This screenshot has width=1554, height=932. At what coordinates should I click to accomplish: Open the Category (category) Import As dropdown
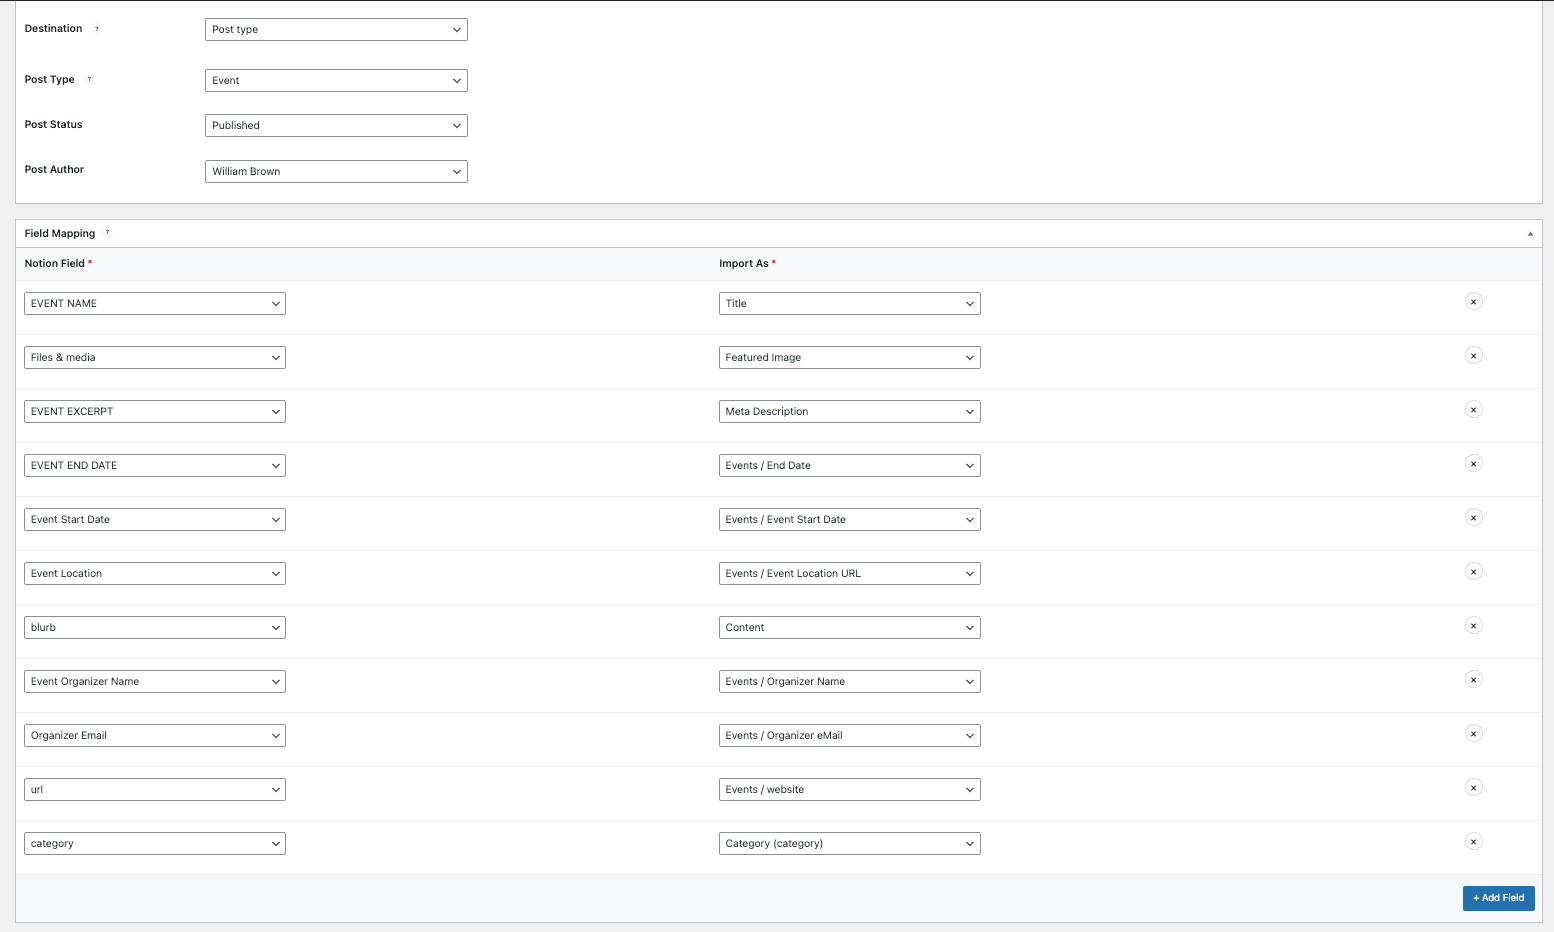pyautogui.click(x=850, y=843)
